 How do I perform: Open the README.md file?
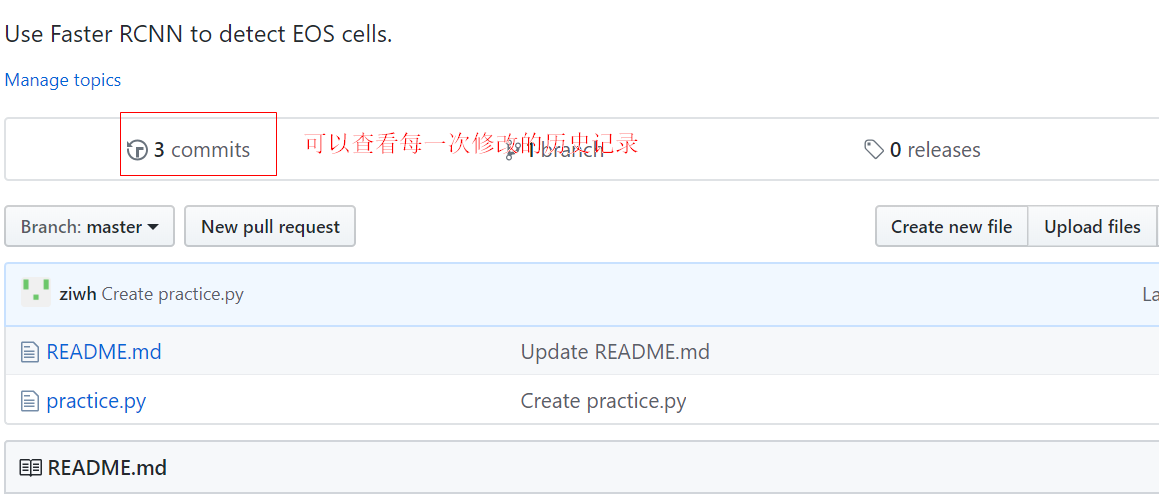(104, 352)
